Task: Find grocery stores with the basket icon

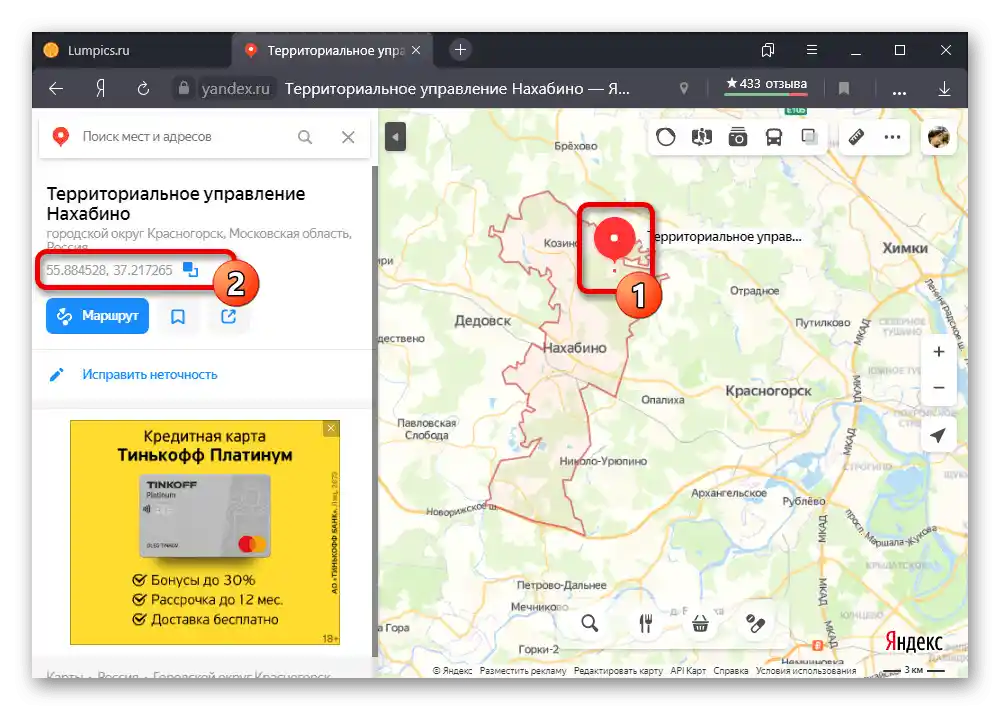Action: coord(700,623)
